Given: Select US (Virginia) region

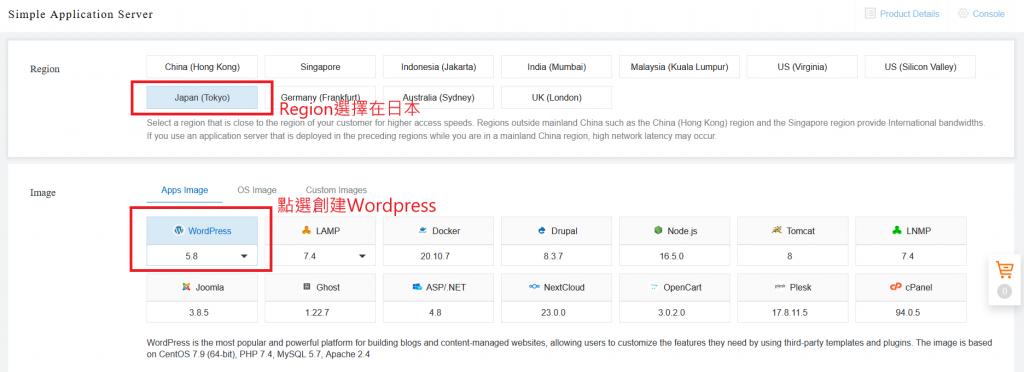Looking at the screenshot, I should 802,67.
